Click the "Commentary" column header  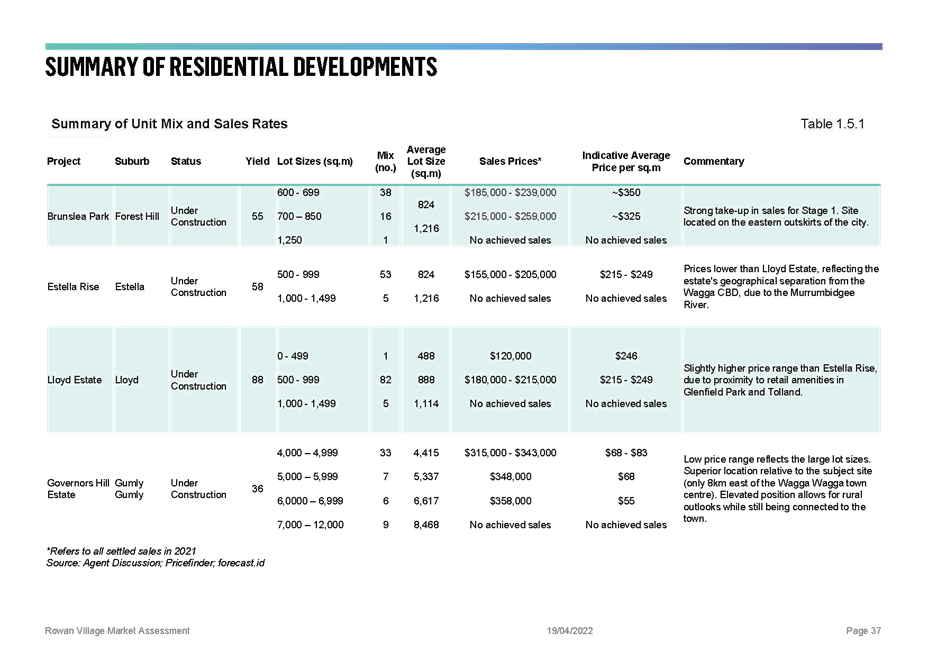click(714, 161)
